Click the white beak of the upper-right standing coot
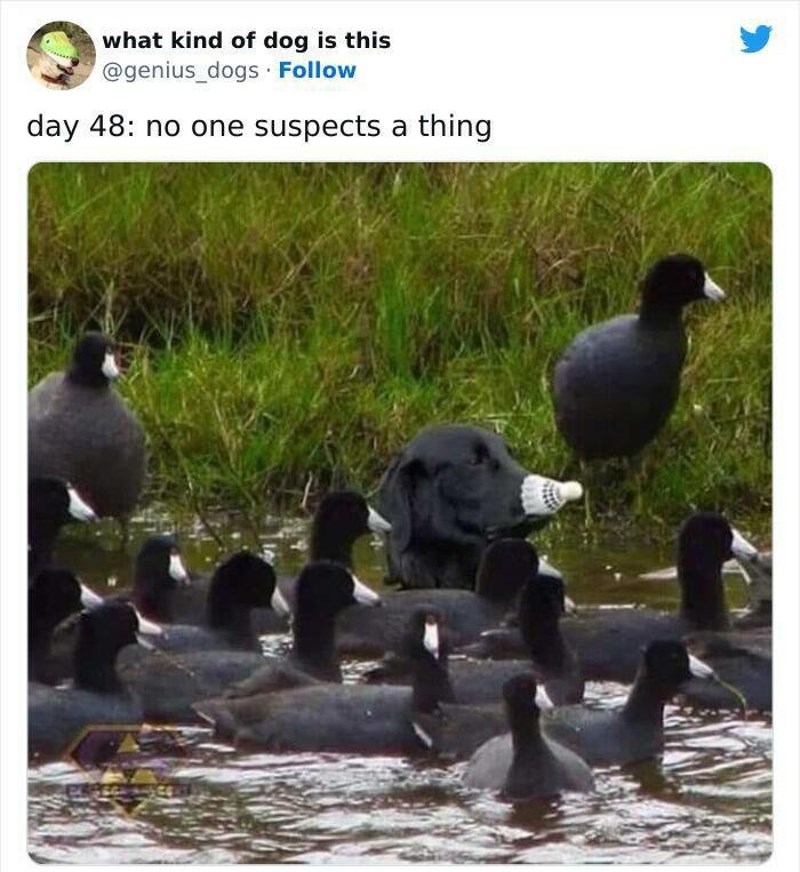Image resolution: width=800 pixels, height=872 pixels. click(714, 288)
